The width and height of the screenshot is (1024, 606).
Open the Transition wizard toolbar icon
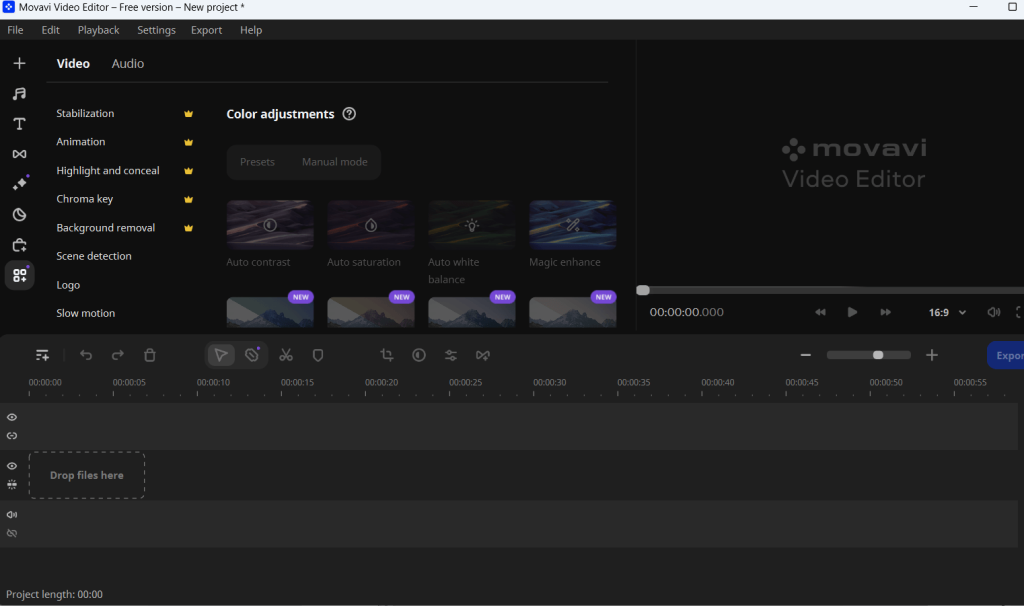click(483, 355)
